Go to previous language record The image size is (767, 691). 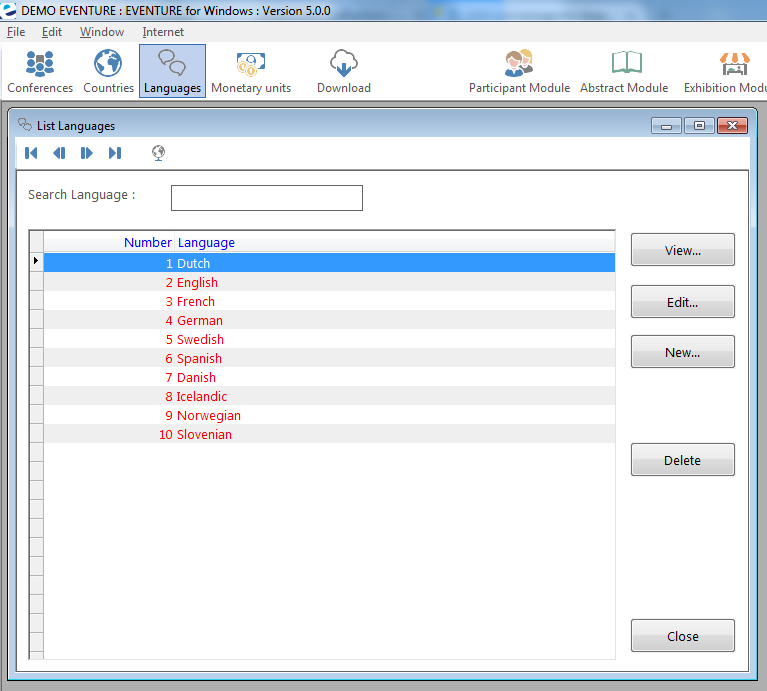[x=59, y=153]
